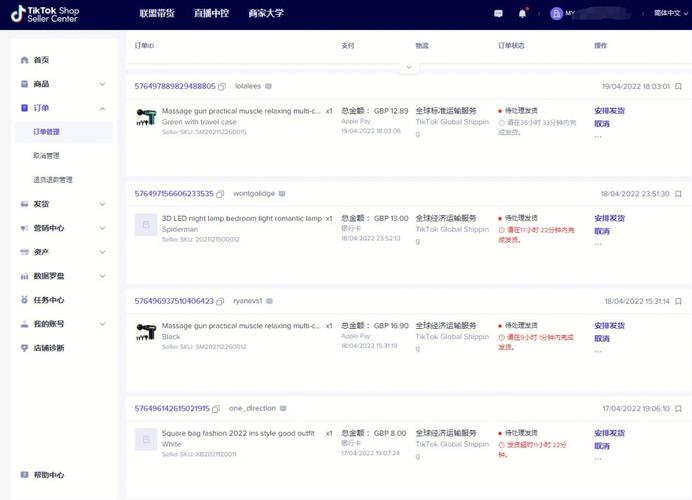Select 取消管理 in the sidebar
This screenshot has width=692, height=500.
(x=46, y=156)
